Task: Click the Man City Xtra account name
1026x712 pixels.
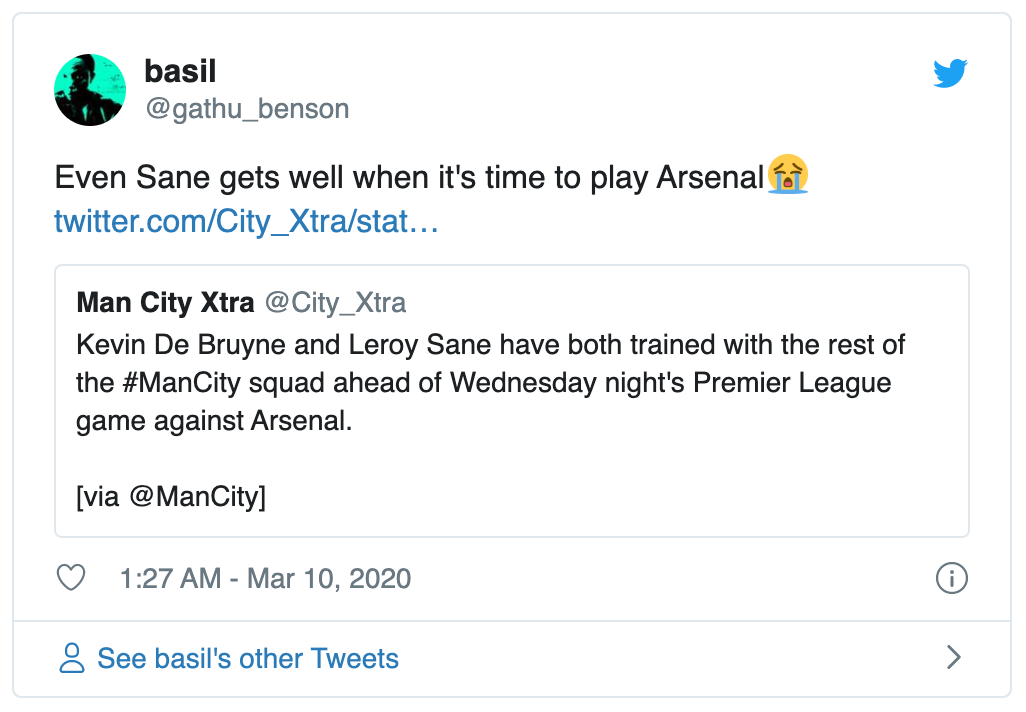Action: click(x=165, y=302)
